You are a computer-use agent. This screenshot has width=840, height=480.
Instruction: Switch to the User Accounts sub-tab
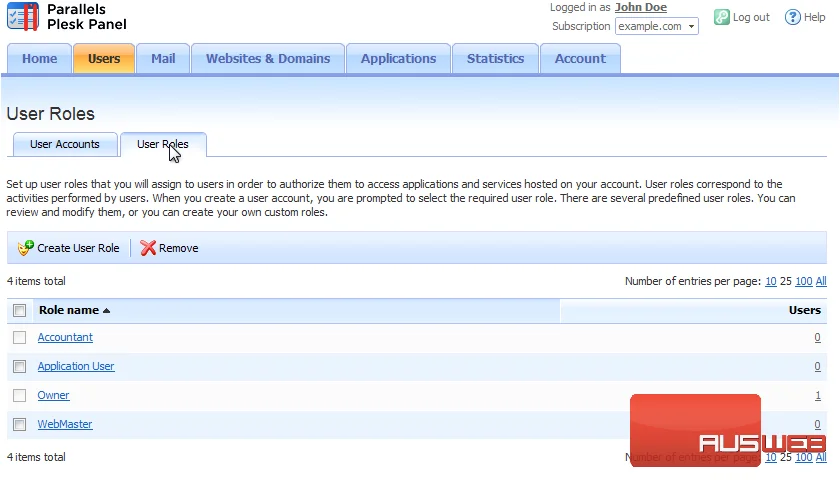pyautogui.click(x=65, y=145)
